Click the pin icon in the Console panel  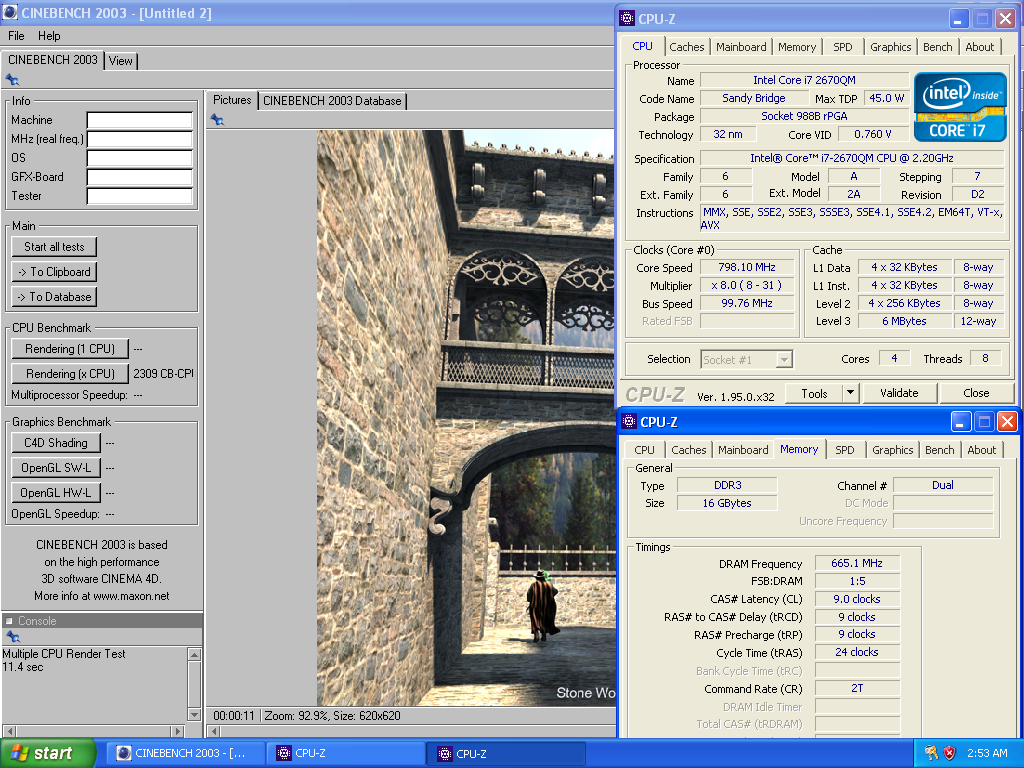[12, 636]
